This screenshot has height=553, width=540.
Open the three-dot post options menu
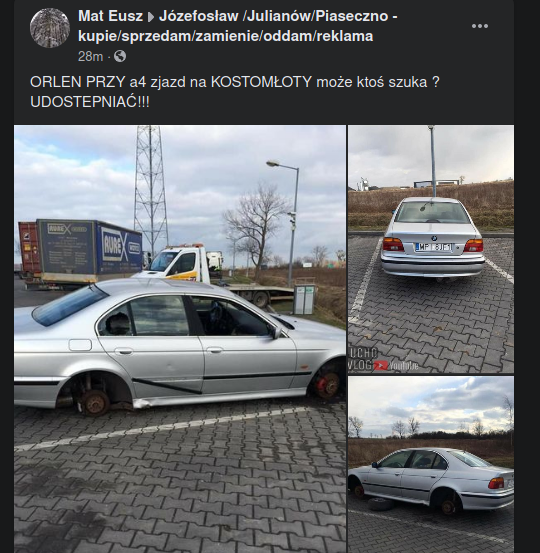click(x=480, y=26)
